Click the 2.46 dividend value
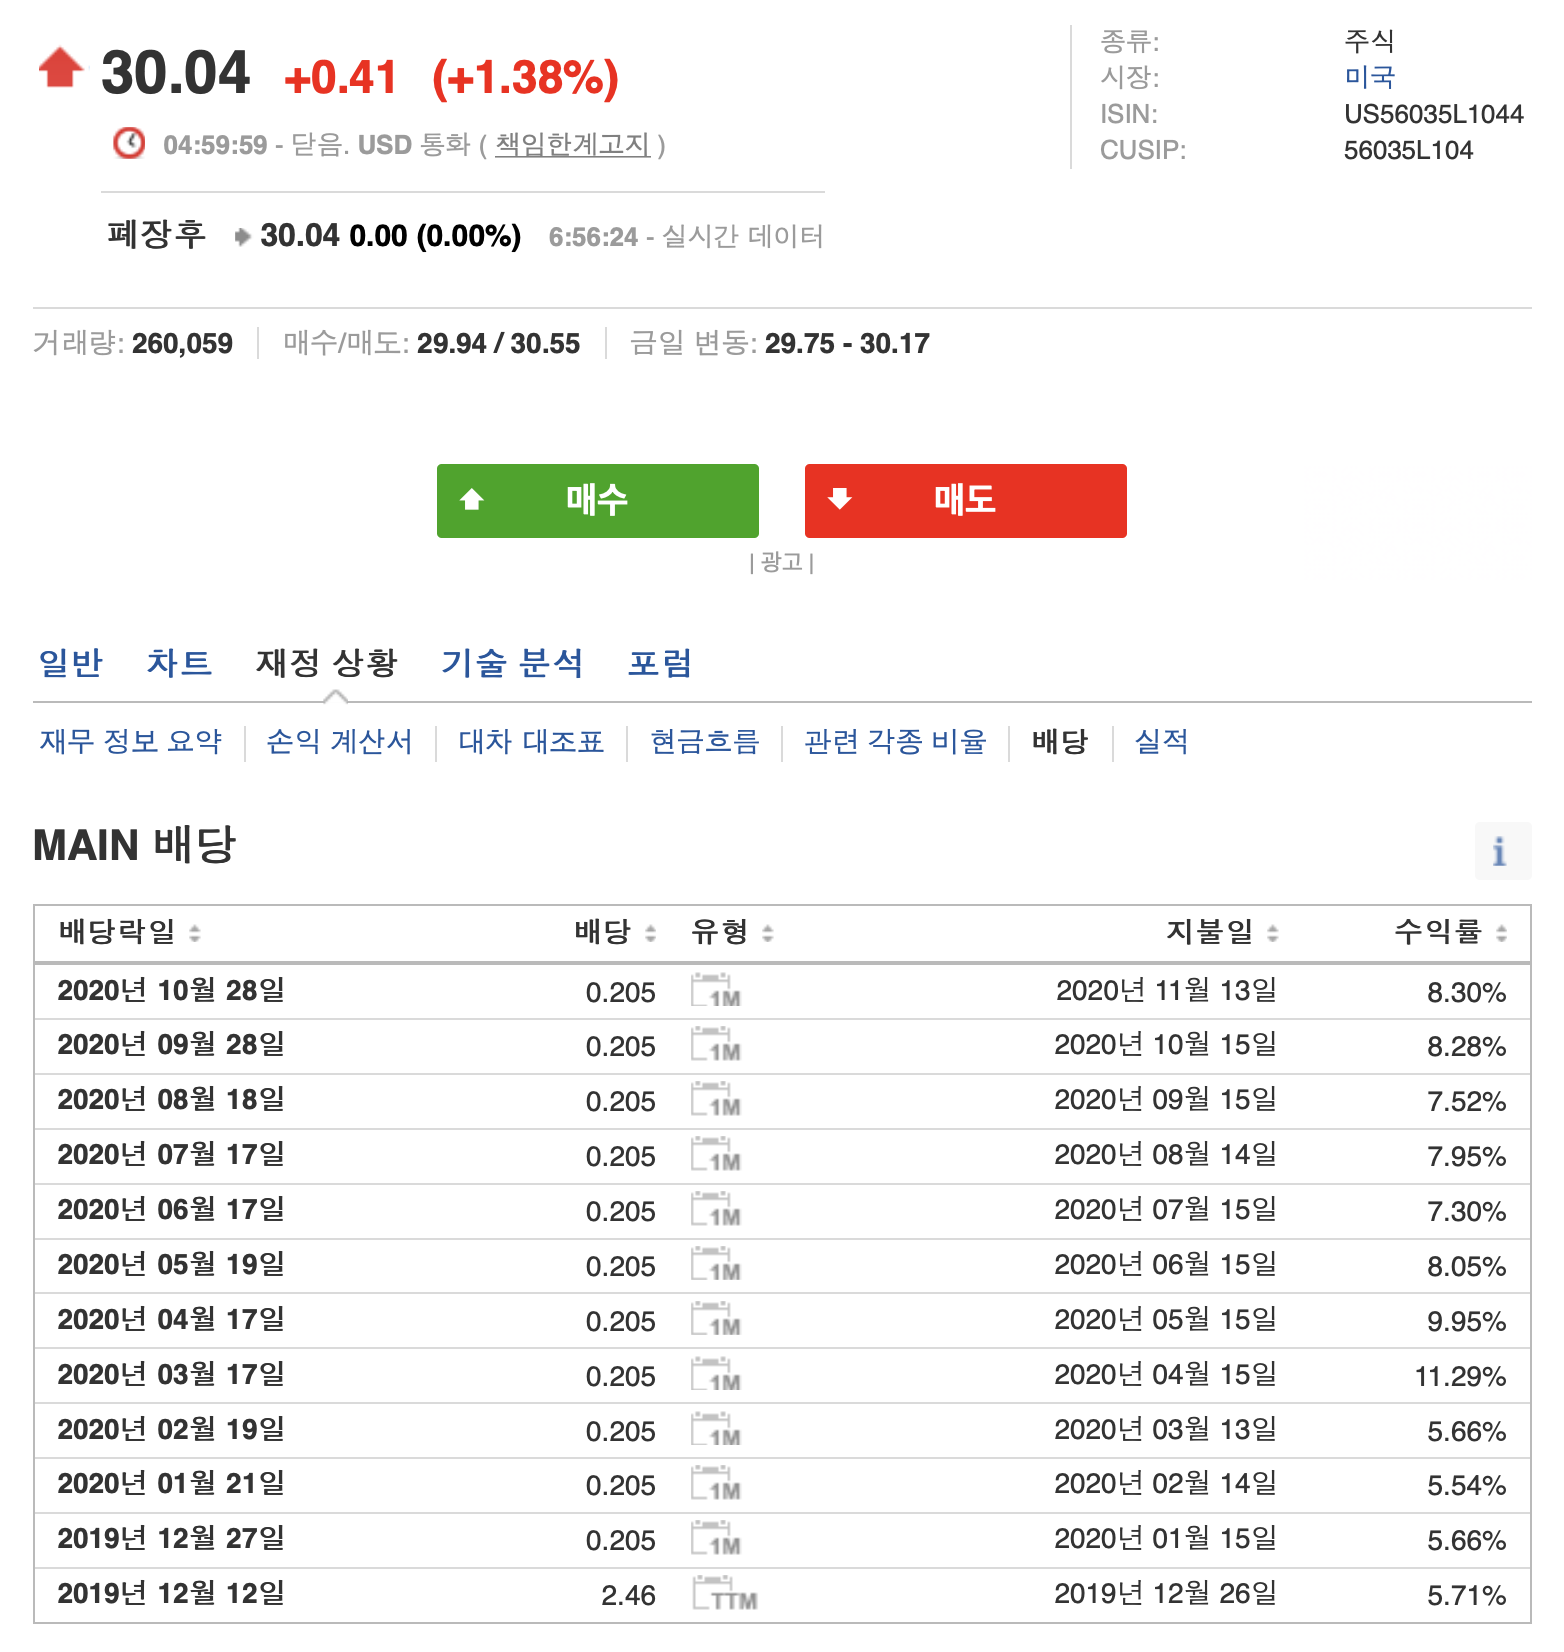Screen dimensions: 1564x1652 coord(628,1595)
